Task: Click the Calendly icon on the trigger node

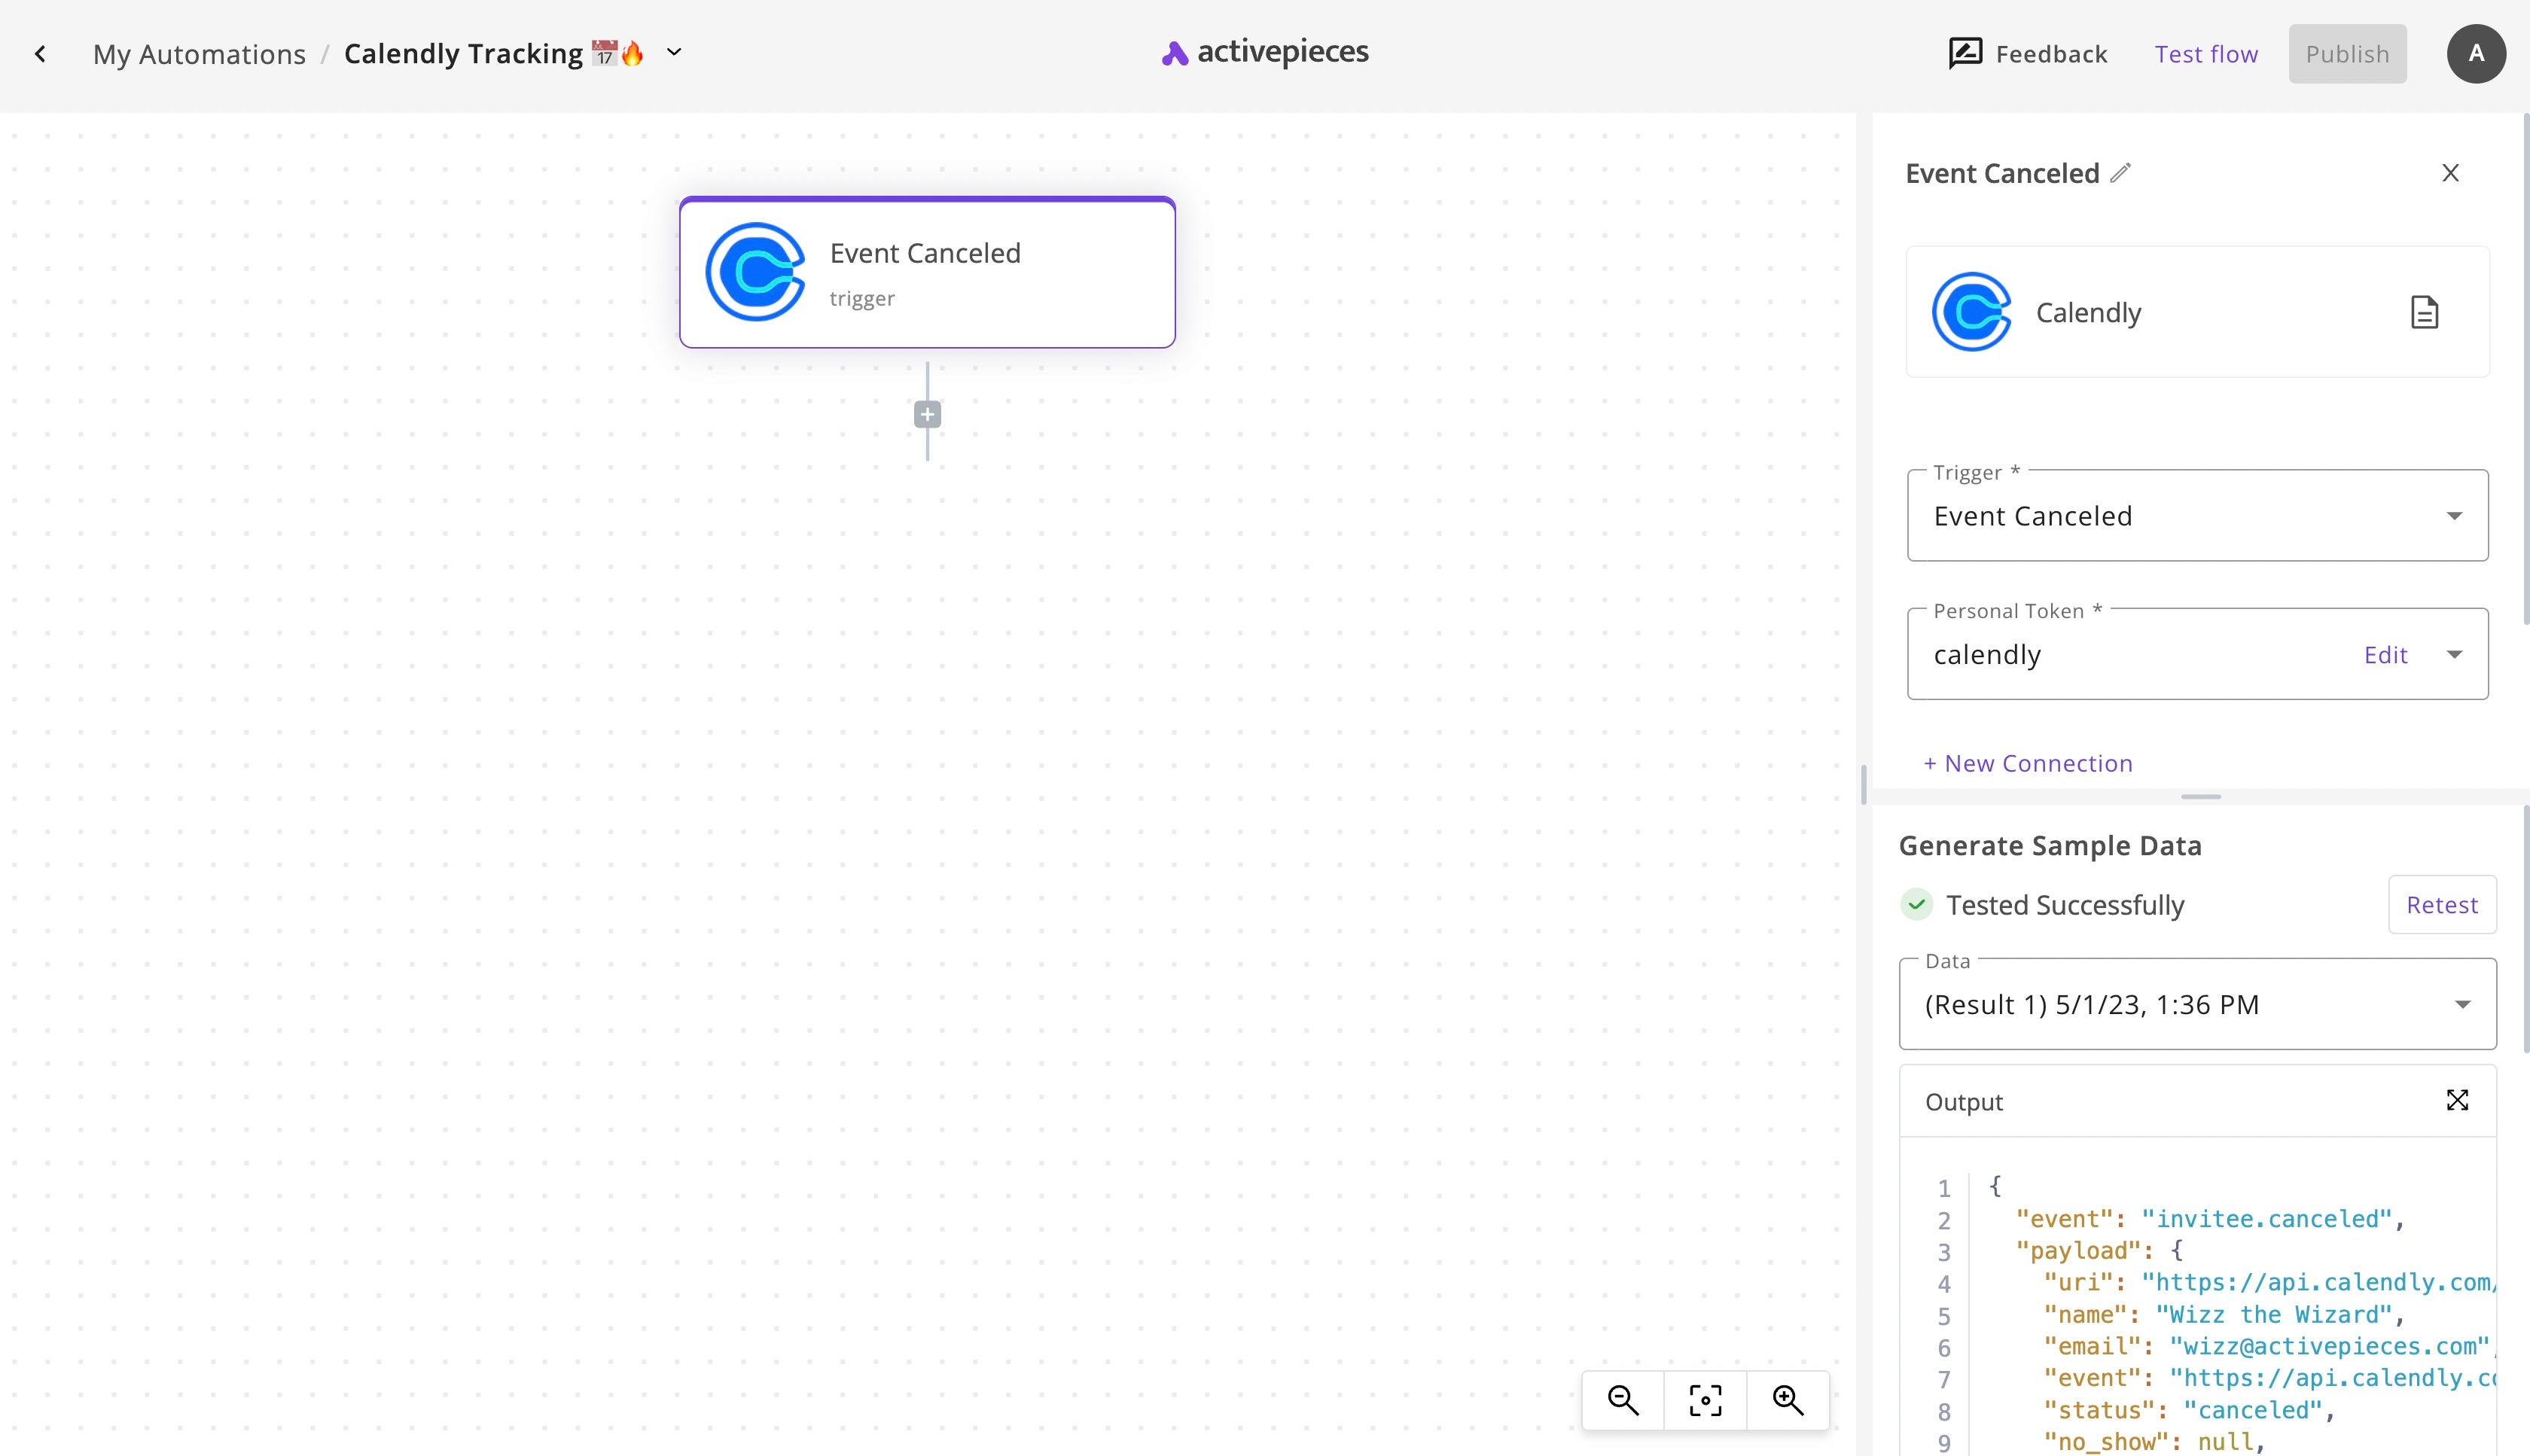Action: tap(756, 272)
